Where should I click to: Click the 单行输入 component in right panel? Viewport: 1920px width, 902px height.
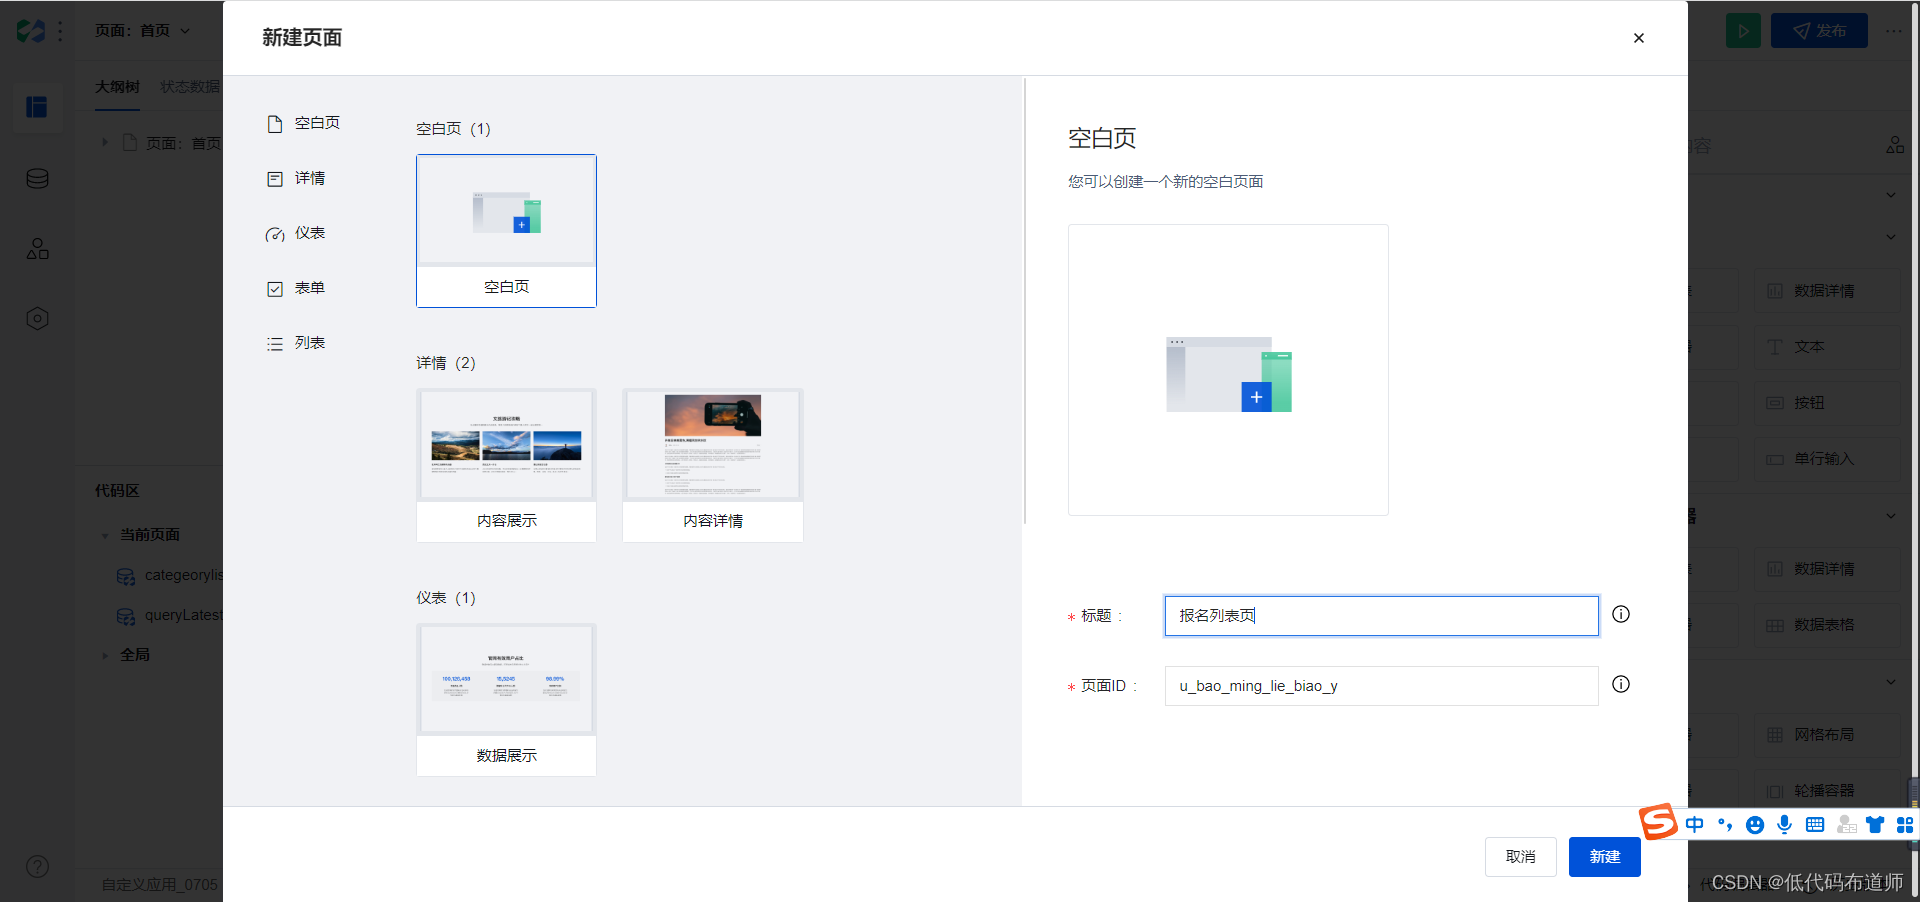pos(1827,459)
